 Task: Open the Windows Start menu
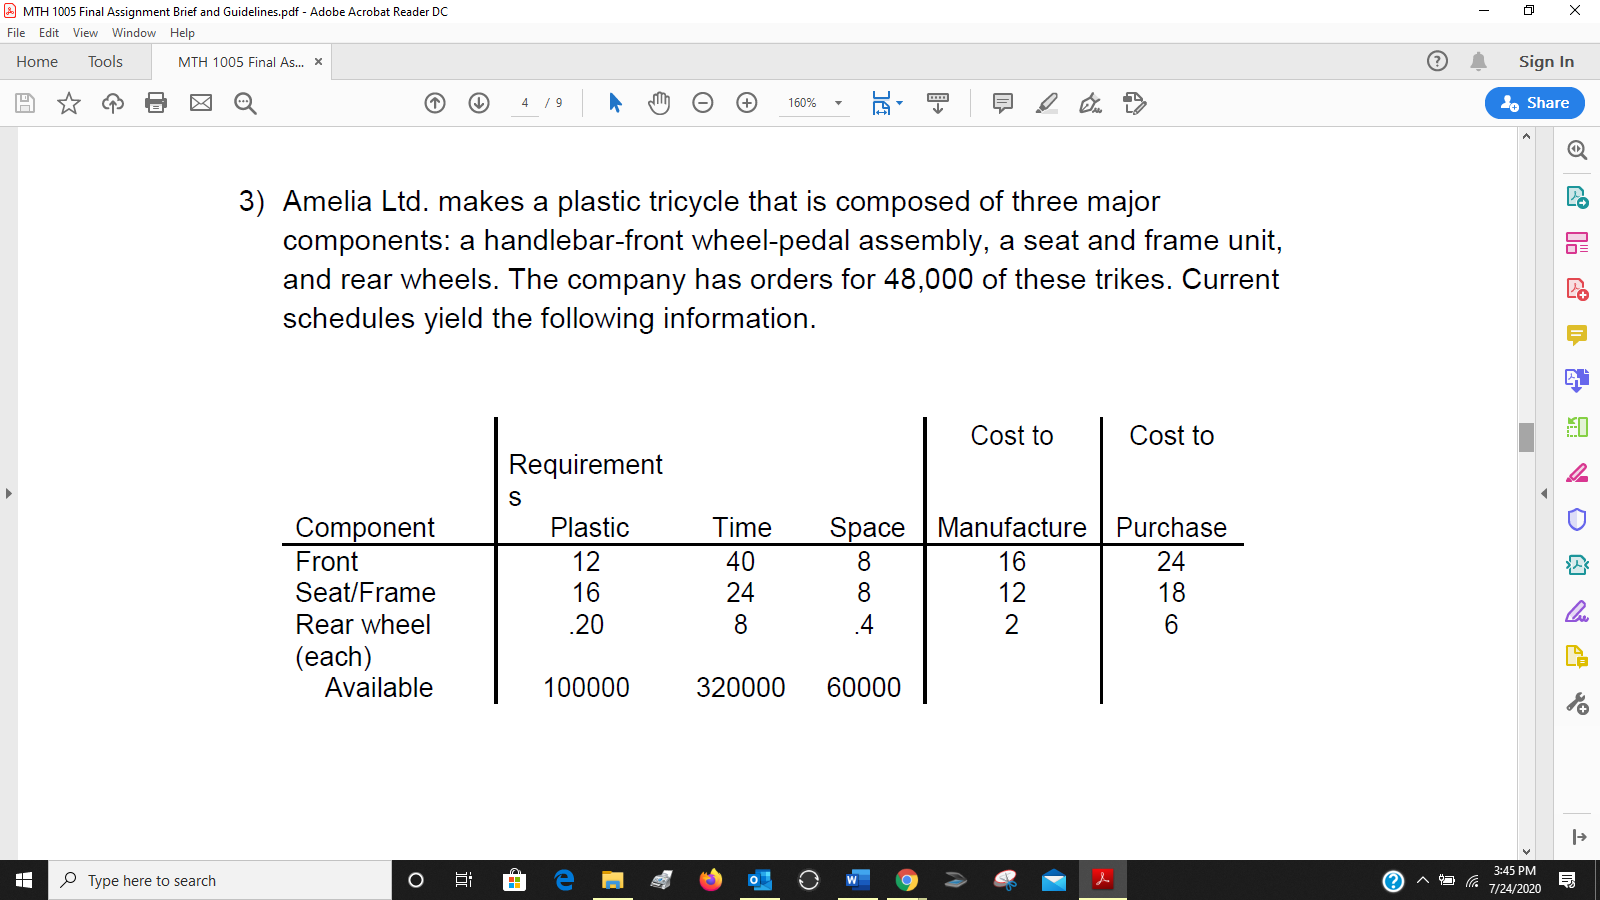pos(24,880)
